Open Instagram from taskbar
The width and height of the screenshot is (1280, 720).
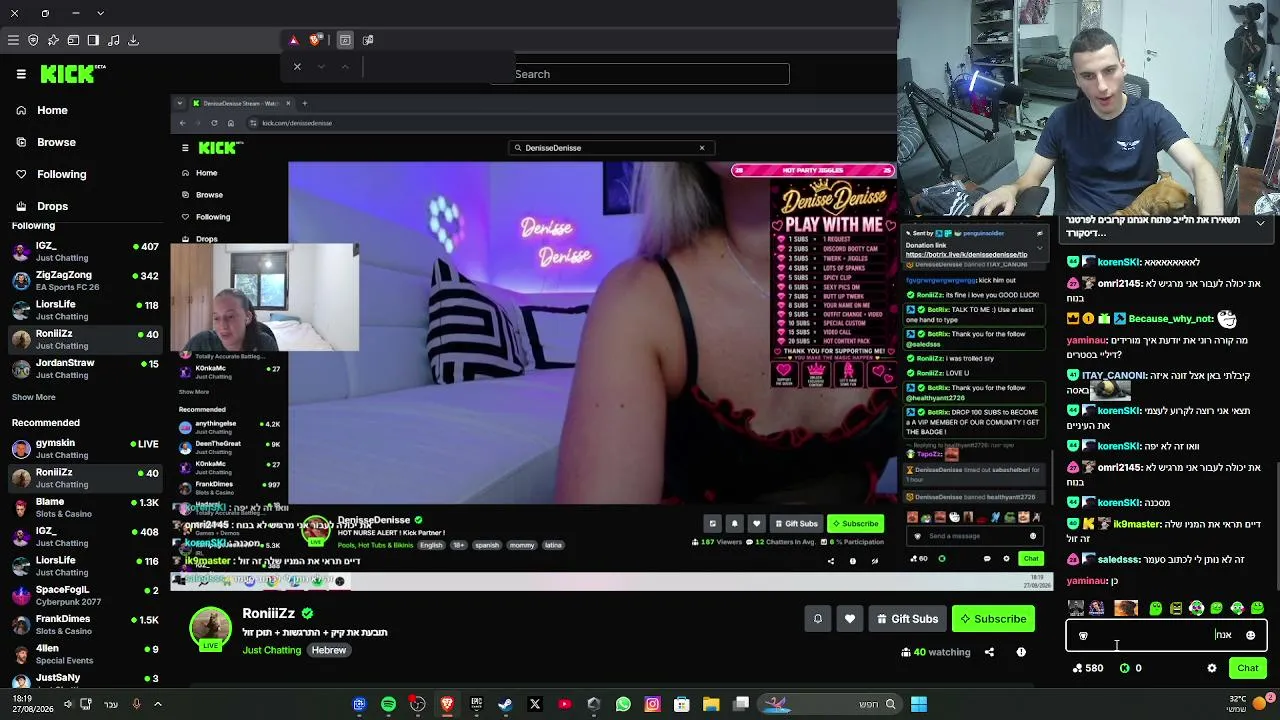click(x=652, y=705)
